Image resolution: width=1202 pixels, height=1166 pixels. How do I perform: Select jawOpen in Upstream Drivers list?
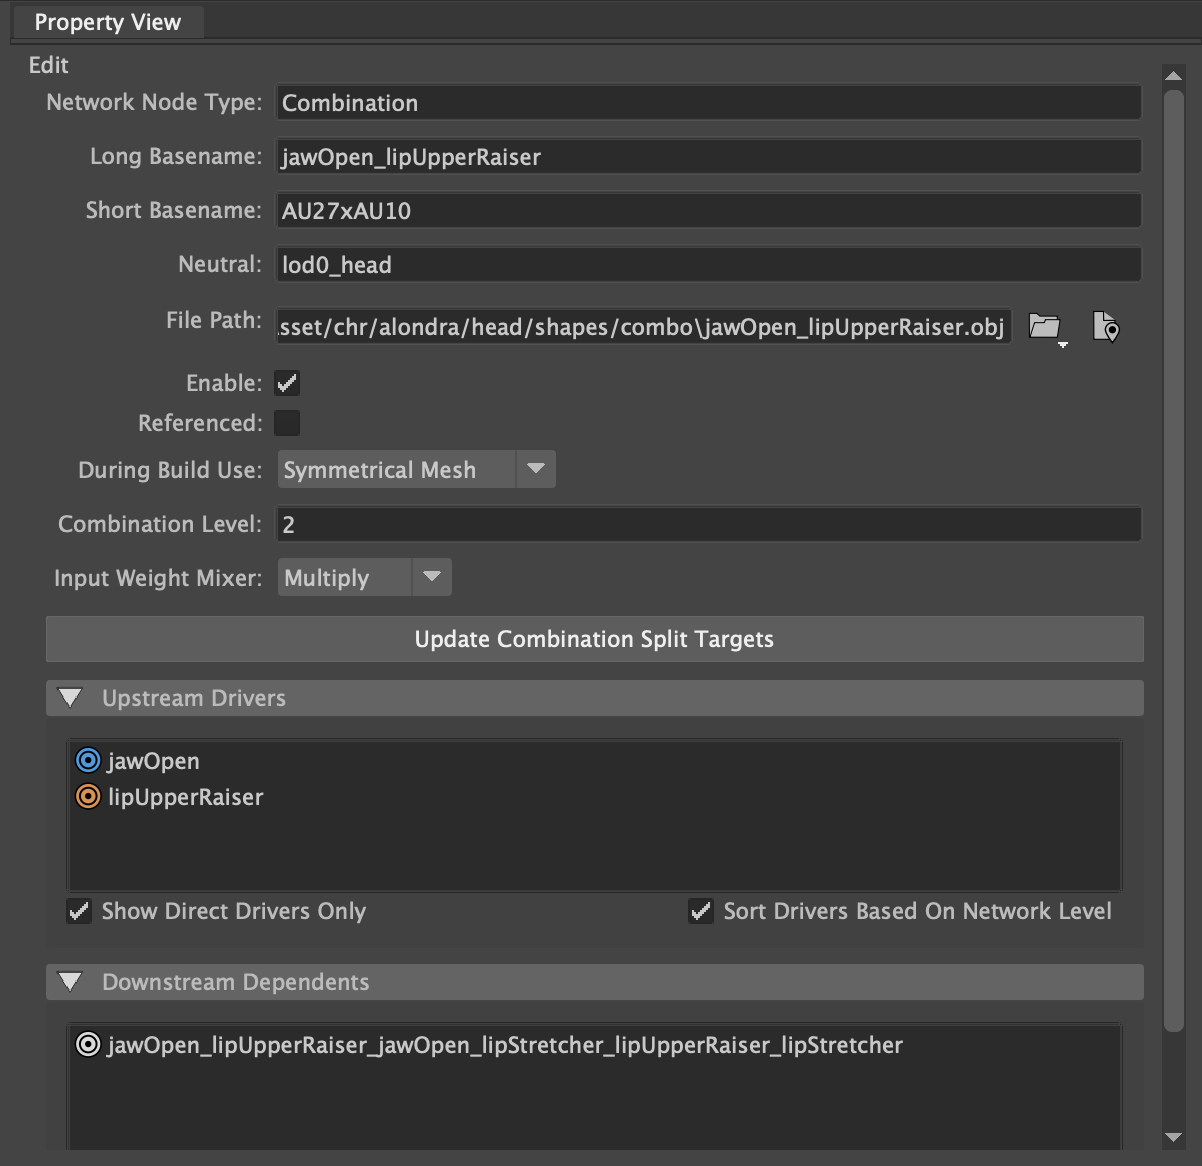[594, 761]
